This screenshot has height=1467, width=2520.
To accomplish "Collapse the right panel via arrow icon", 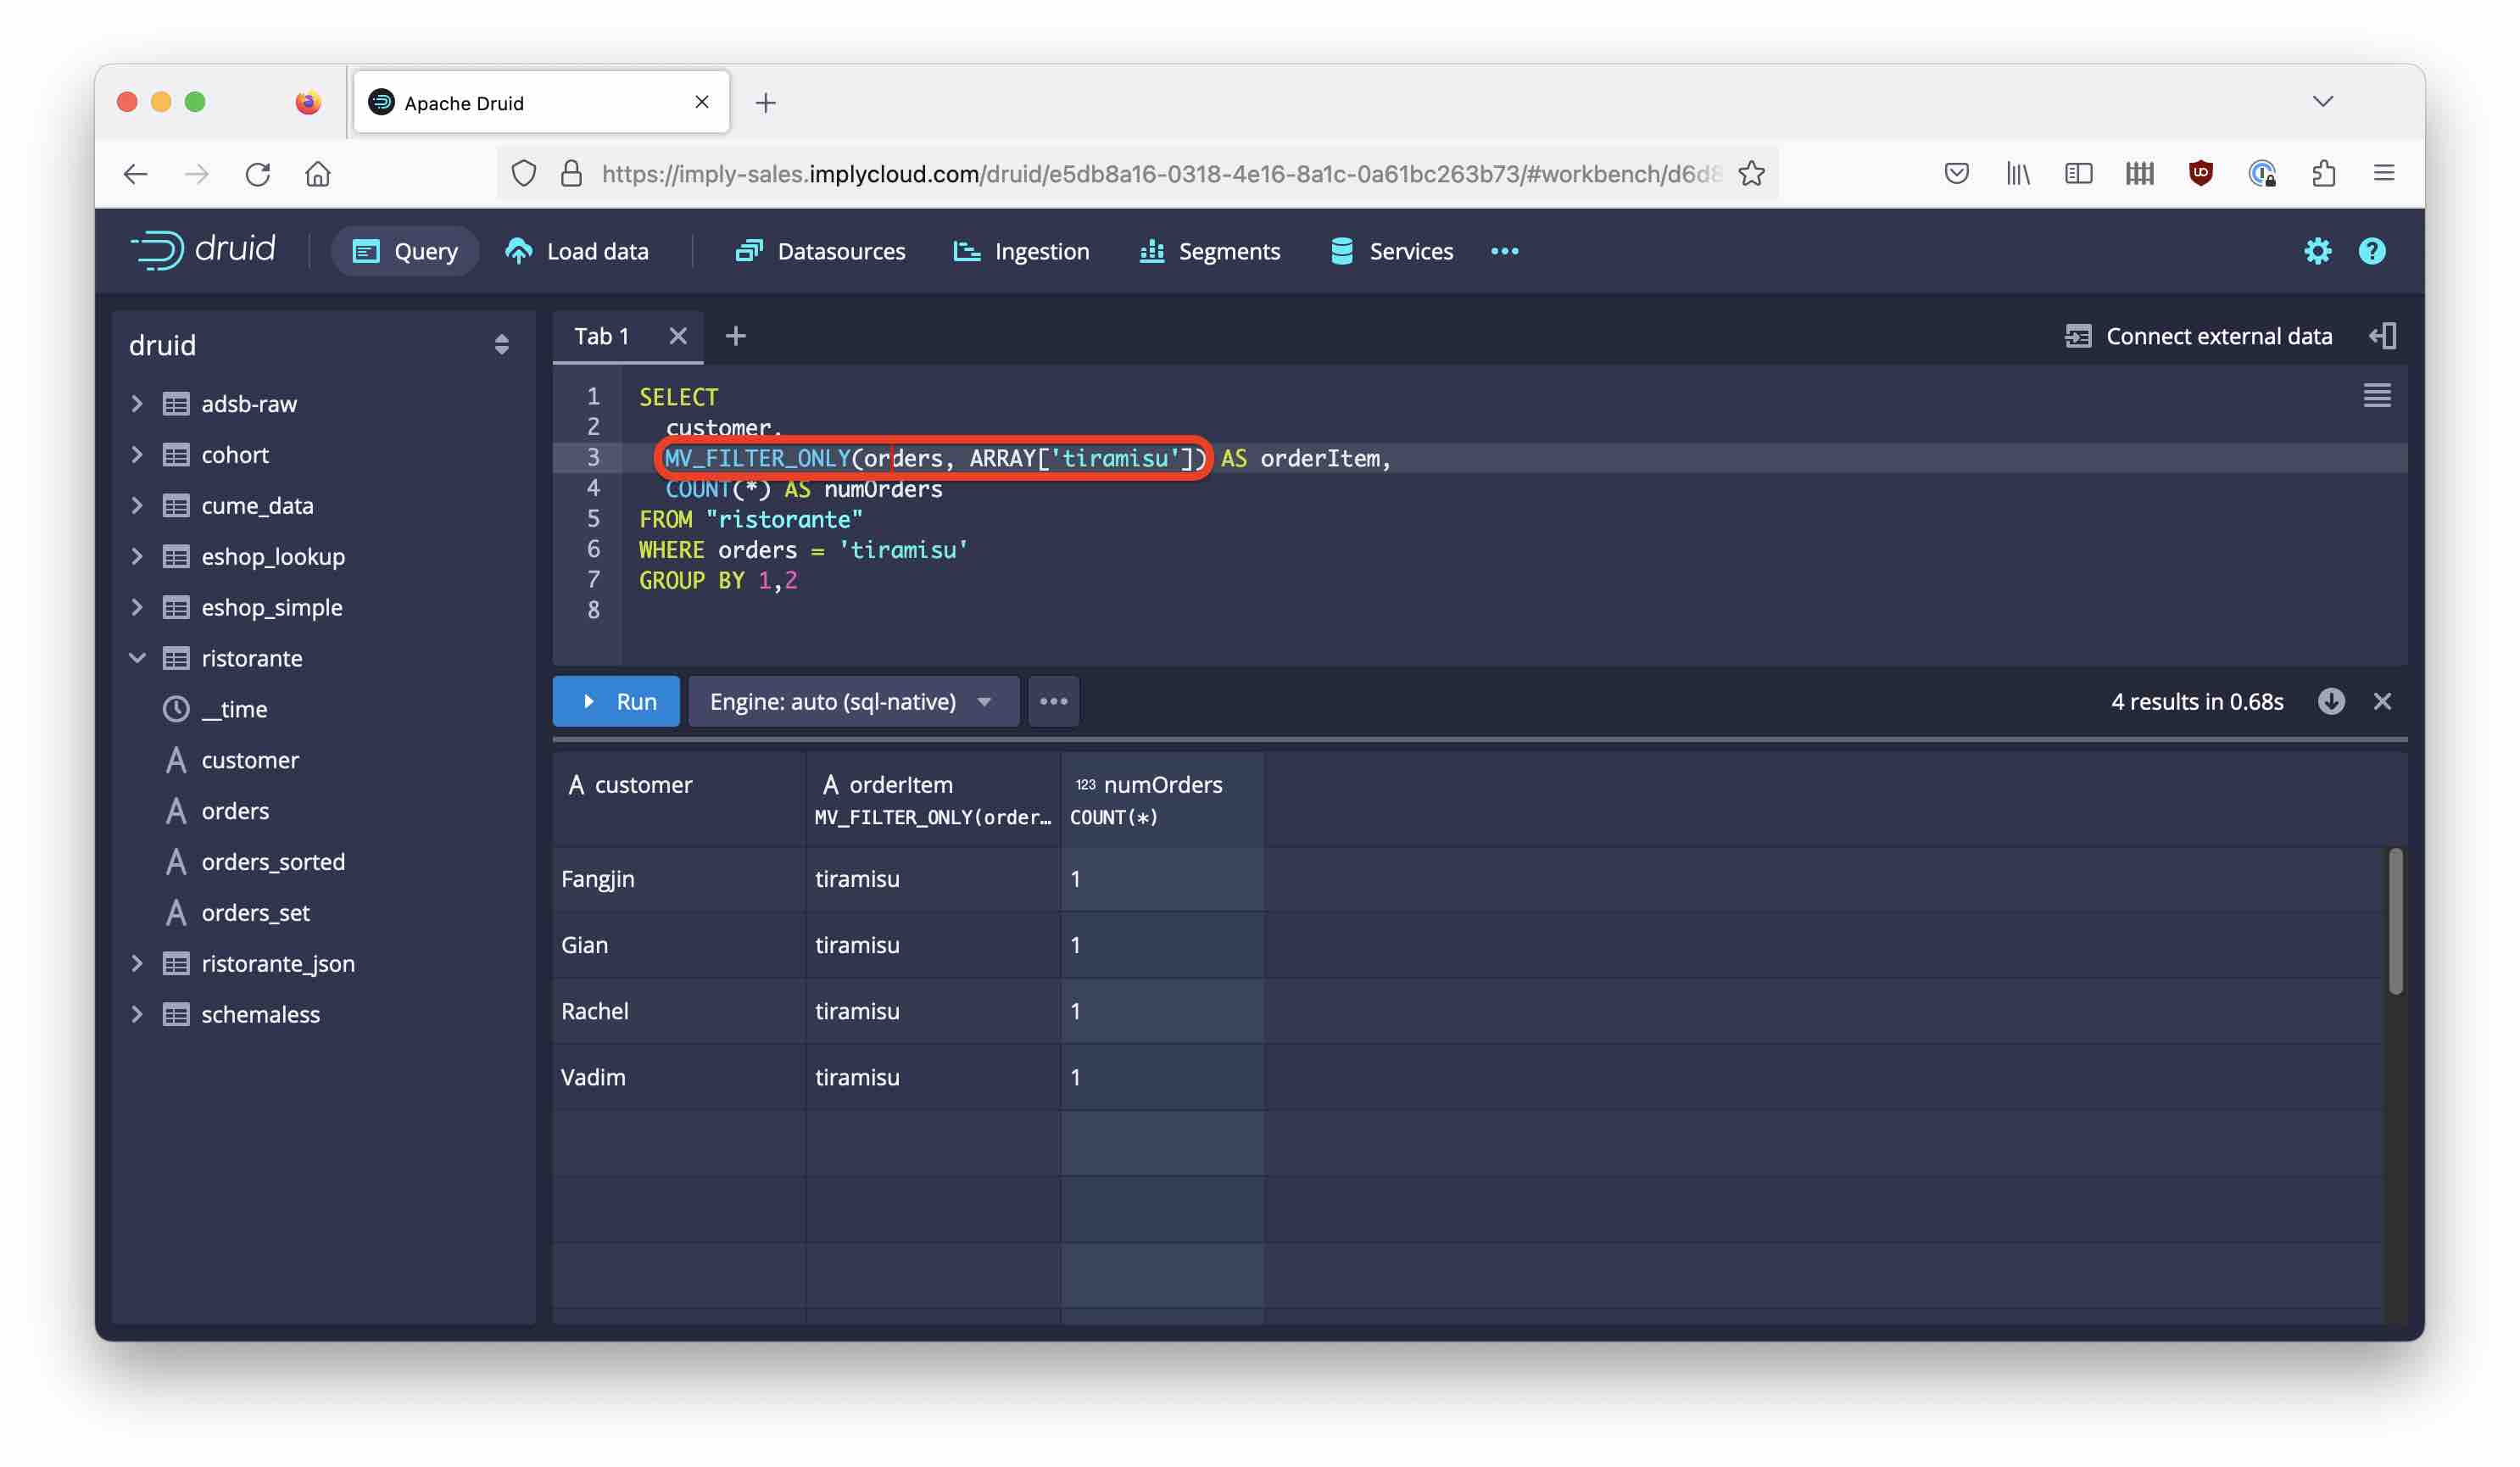I will coord(2382,336).
